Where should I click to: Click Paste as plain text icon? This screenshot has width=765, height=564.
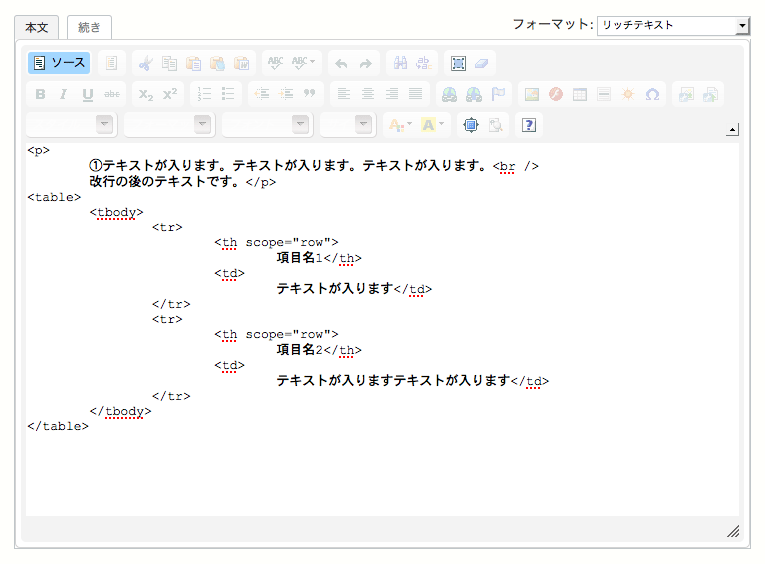(218, 63)
